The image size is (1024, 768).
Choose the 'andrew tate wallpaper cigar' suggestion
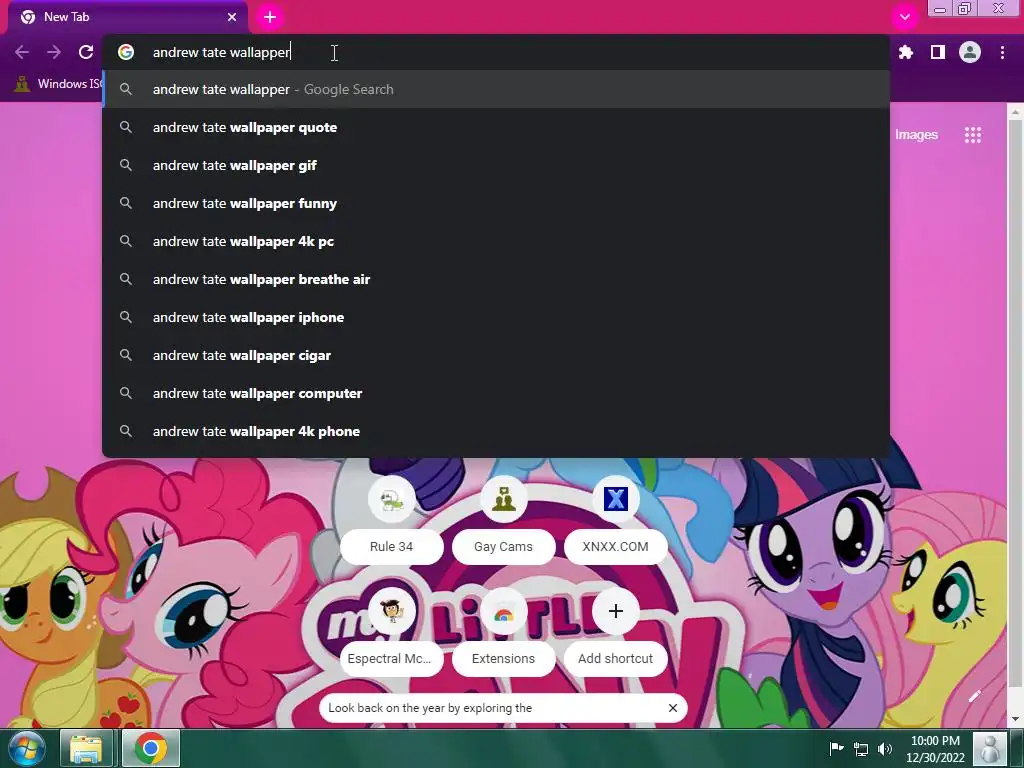coord(496,355)
